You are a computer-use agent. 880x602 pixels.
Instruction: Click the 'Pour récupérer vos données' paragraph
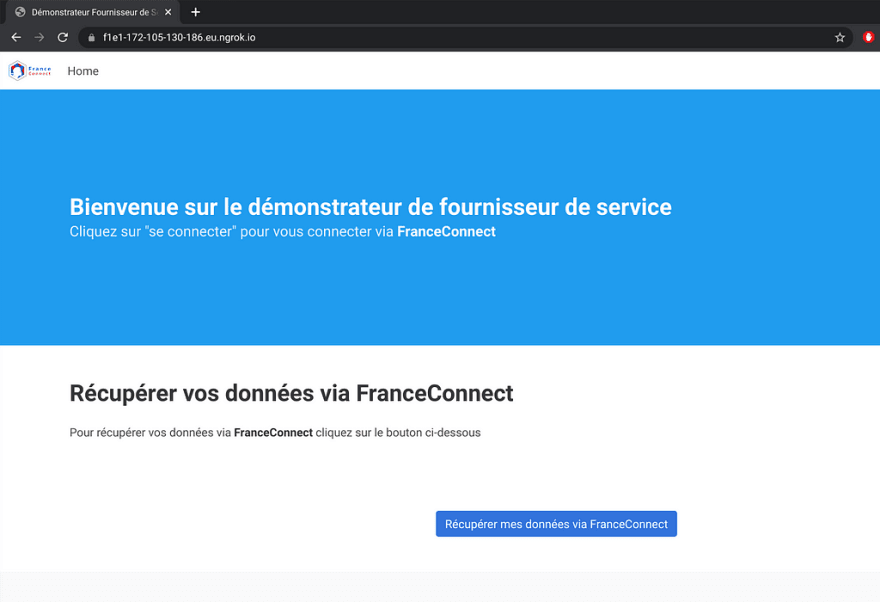tap(275, 433)
